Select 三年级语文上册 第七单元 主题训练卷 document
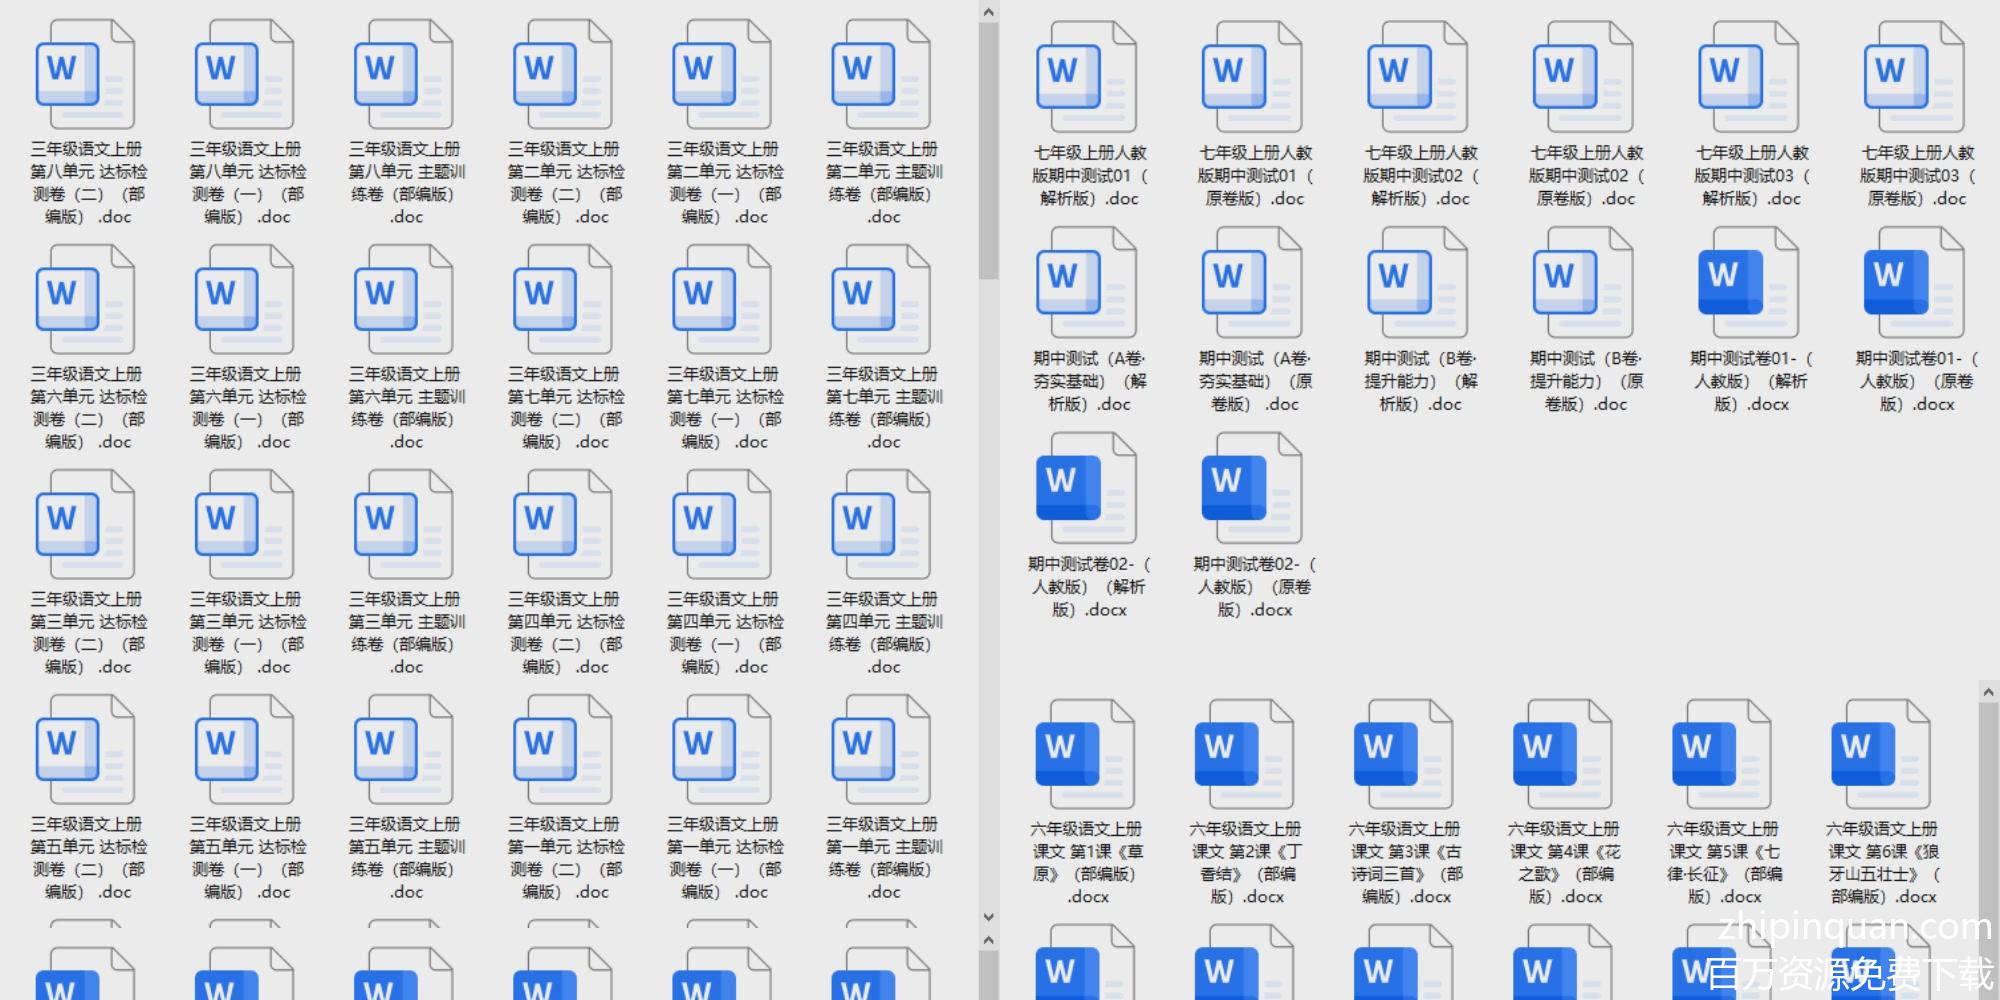Screen dimensions: 2000x1000 pyautogui.click(x=881, y=300)
